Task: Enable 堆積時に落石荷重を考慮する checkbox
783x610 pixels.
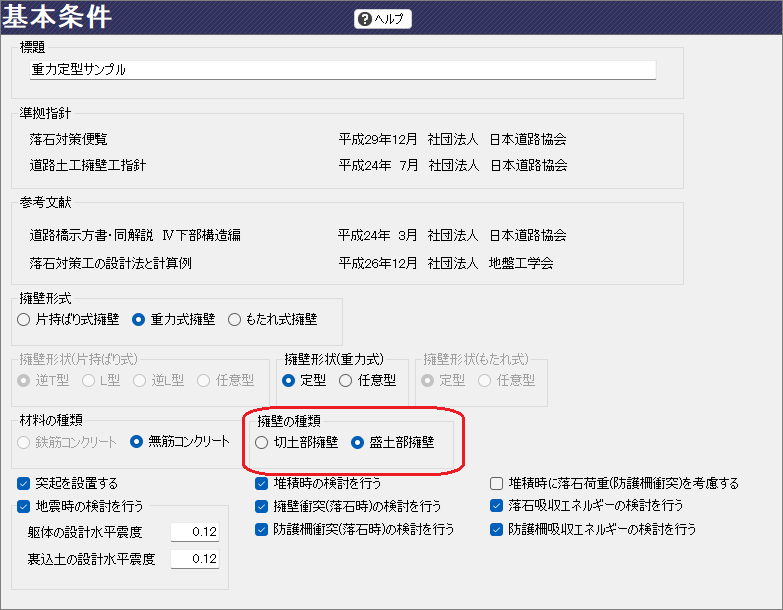Action: [x=497, y=483]
